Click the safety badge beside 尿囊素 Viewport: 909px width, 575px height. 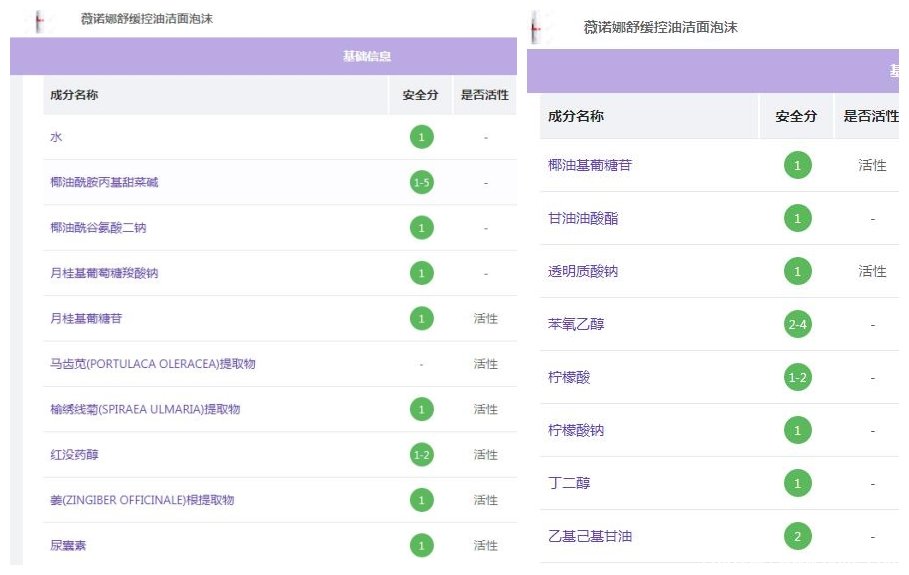click(421, 545)
